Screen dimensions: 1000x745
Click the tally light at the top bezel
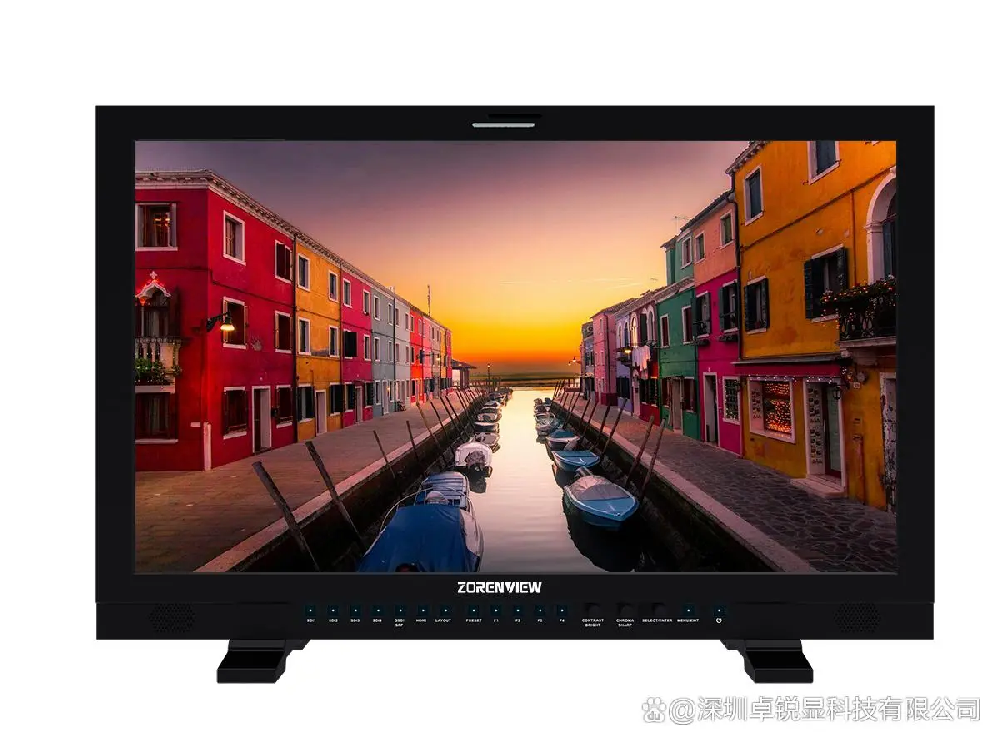504,126
